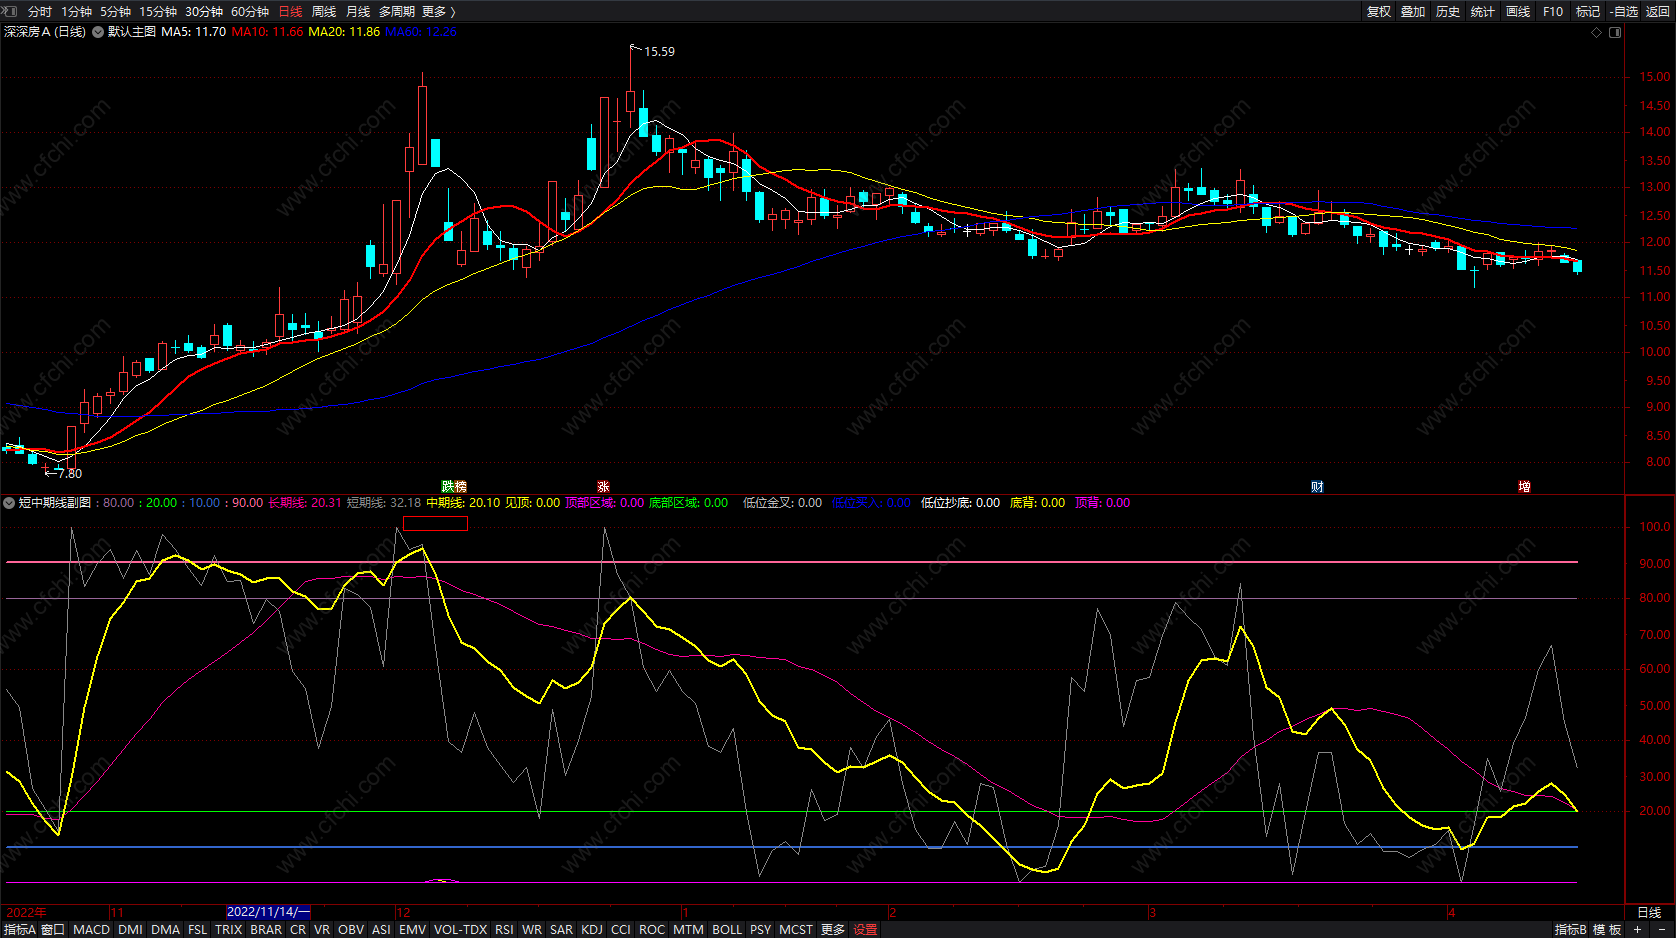Viewport: 1676px width, 938px height.
Task: Click the 2022/11/14 date marker on timeline
Action: (x=268, y=912)
